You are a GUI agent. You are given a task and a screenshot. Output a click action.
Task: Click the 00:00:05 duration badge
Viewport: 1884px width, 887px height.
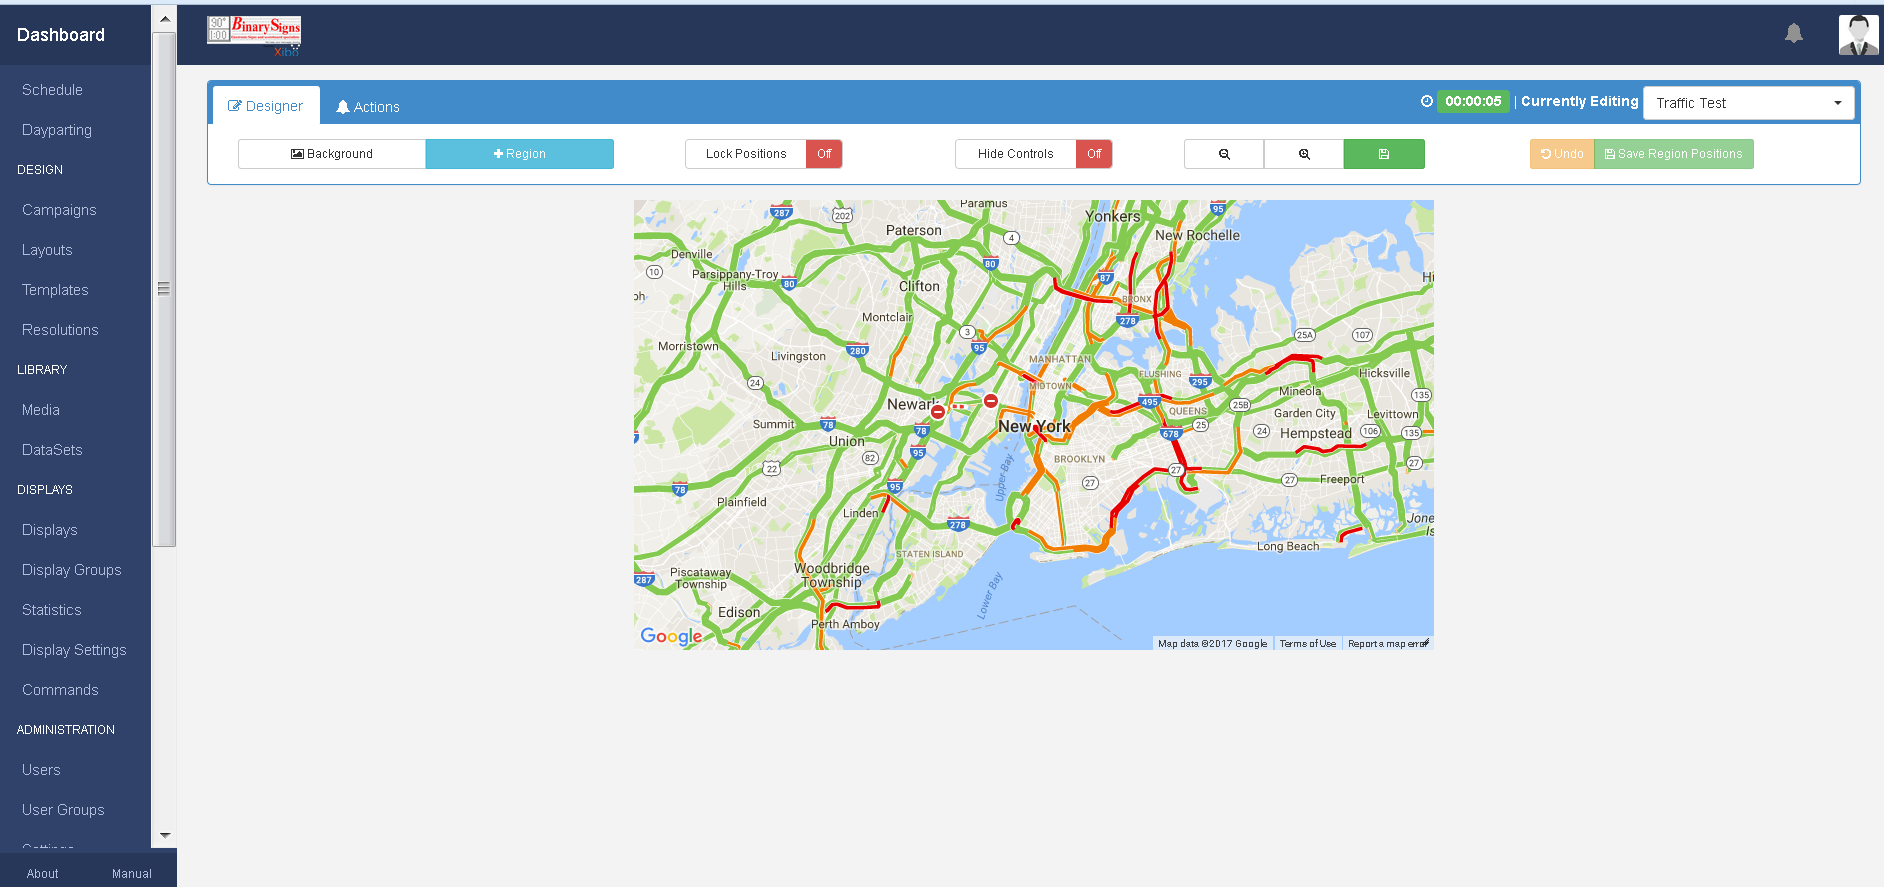tap(1473, 101)
